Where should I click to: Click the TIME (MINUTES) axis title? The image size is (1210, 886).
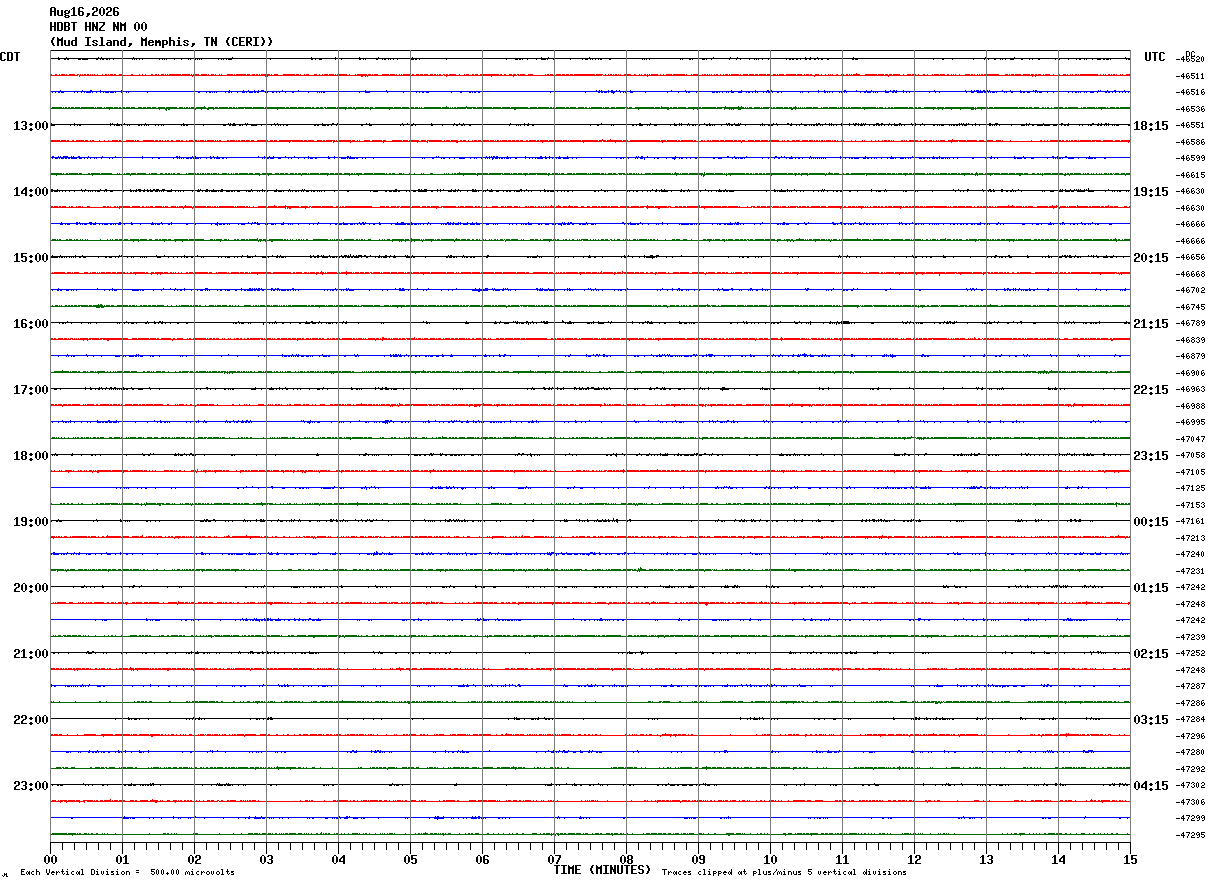coord(602,870)
